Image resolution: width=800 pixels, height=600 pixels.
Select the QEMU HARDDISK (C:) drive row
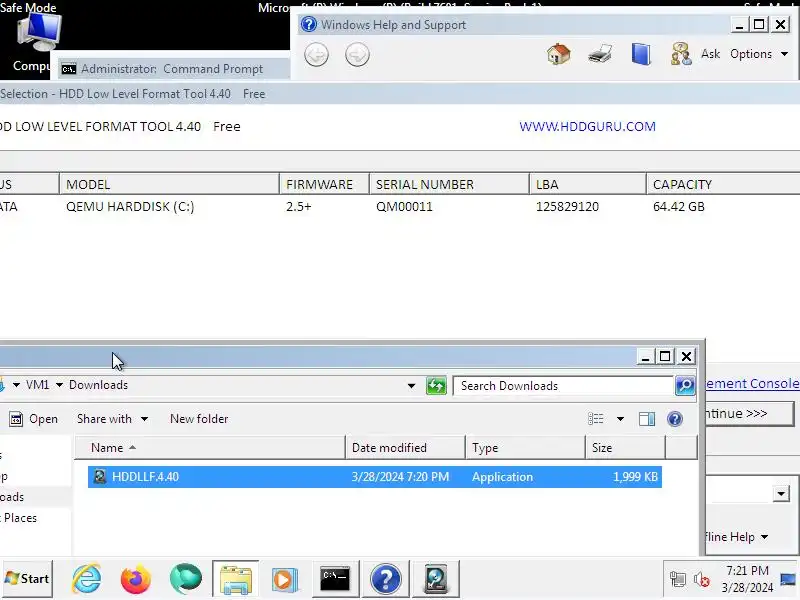tap(400, 207)
